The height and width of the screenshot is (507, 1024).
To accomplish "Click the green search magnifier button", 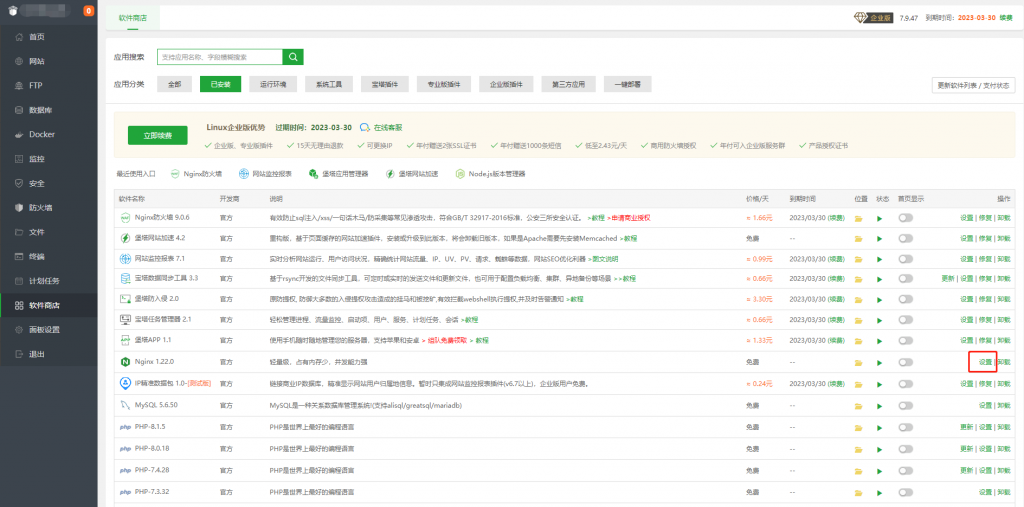I will [293, 57].
